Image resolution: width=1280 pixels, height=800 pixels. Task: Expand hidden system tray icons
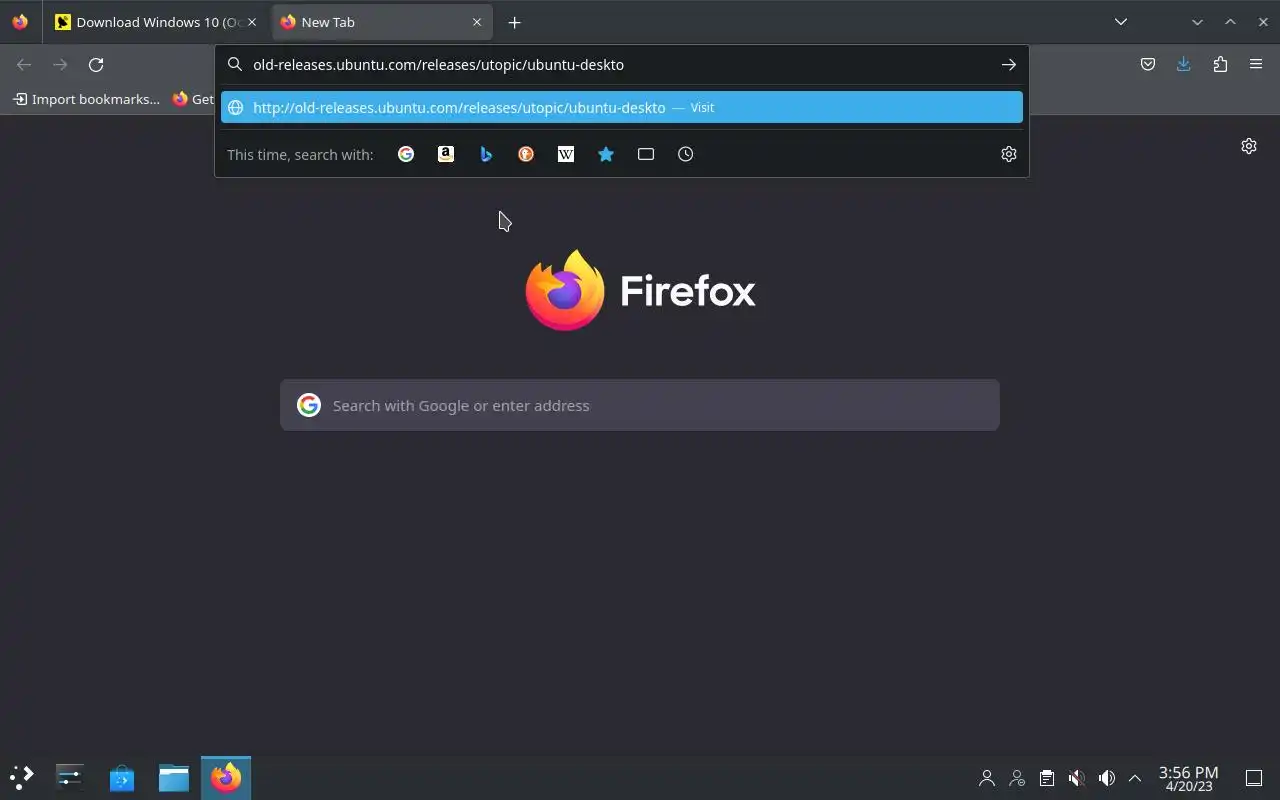(x=1135, y=778)
